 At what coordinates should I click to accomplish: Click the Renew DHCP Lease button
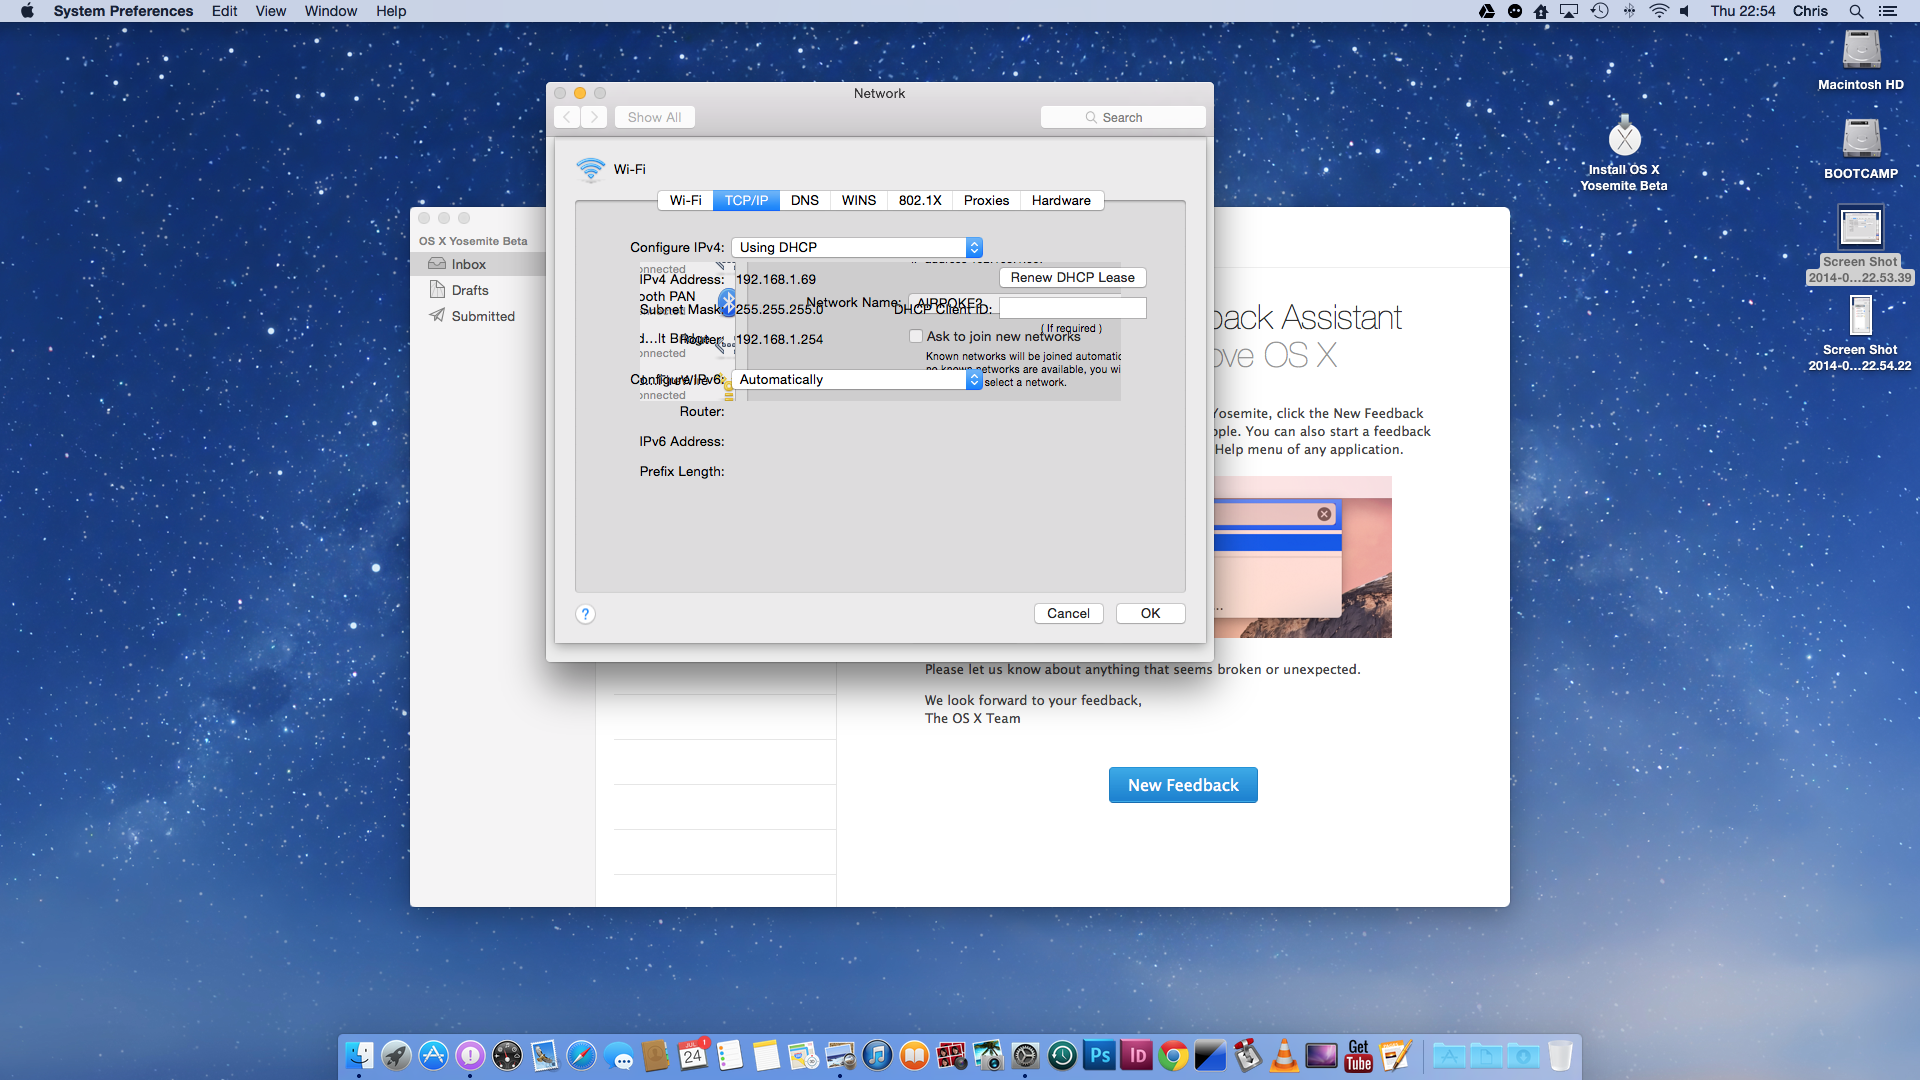1072,277
